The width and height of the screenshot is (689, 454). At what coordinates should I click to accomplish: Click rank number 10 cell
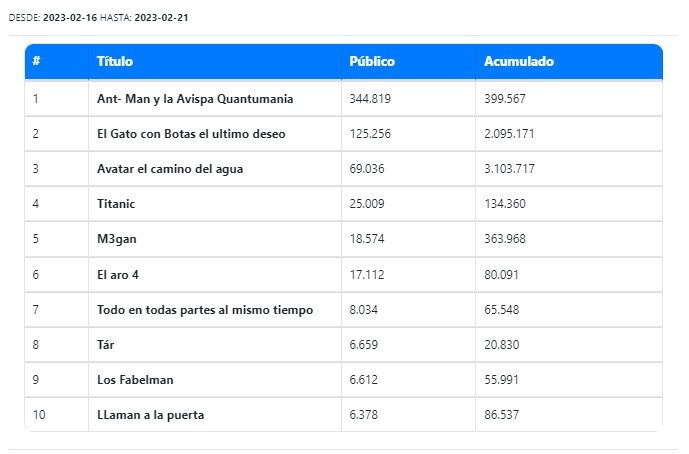coord(38,415)
